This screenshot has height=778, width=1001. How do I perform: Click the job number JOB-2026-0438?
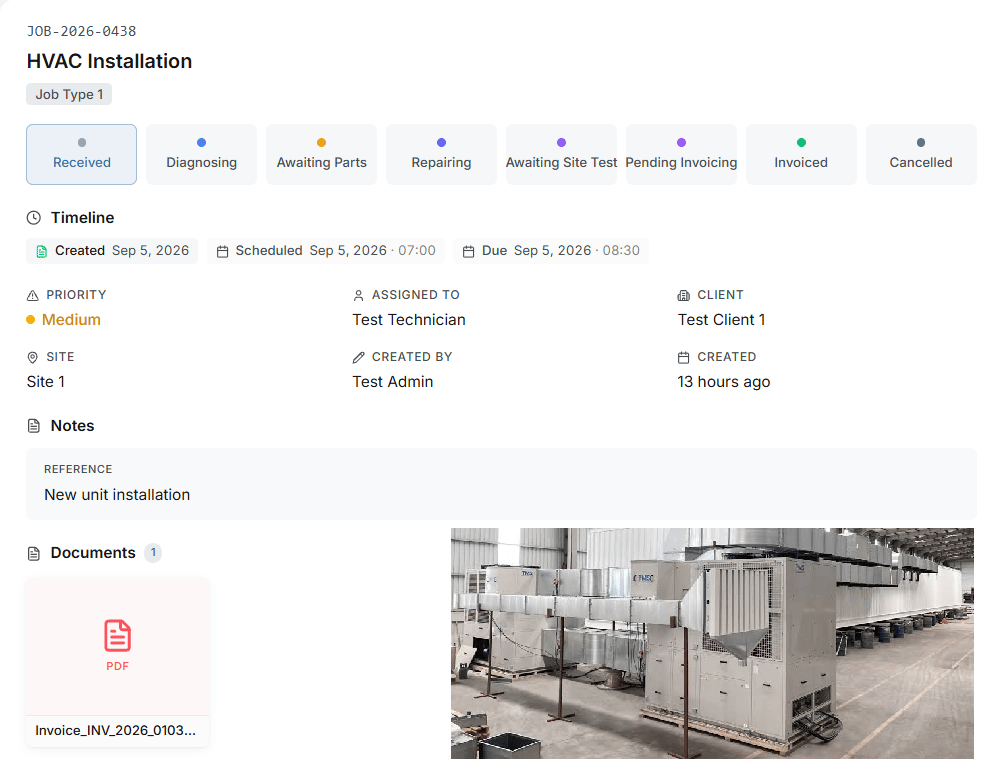(x=81, y=31)
